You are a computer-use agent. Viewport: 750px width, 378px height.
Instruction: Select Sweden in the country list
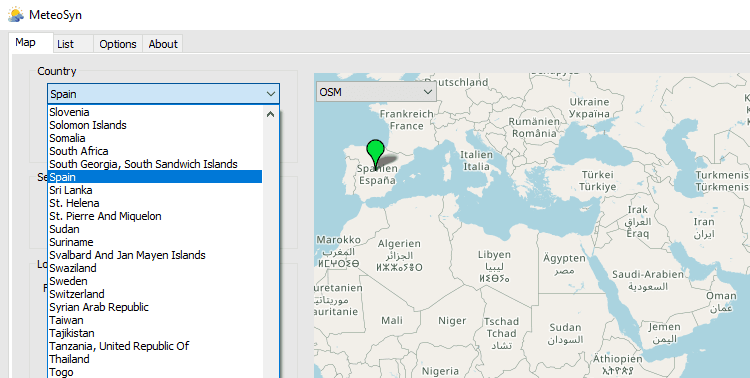[155, 280]
